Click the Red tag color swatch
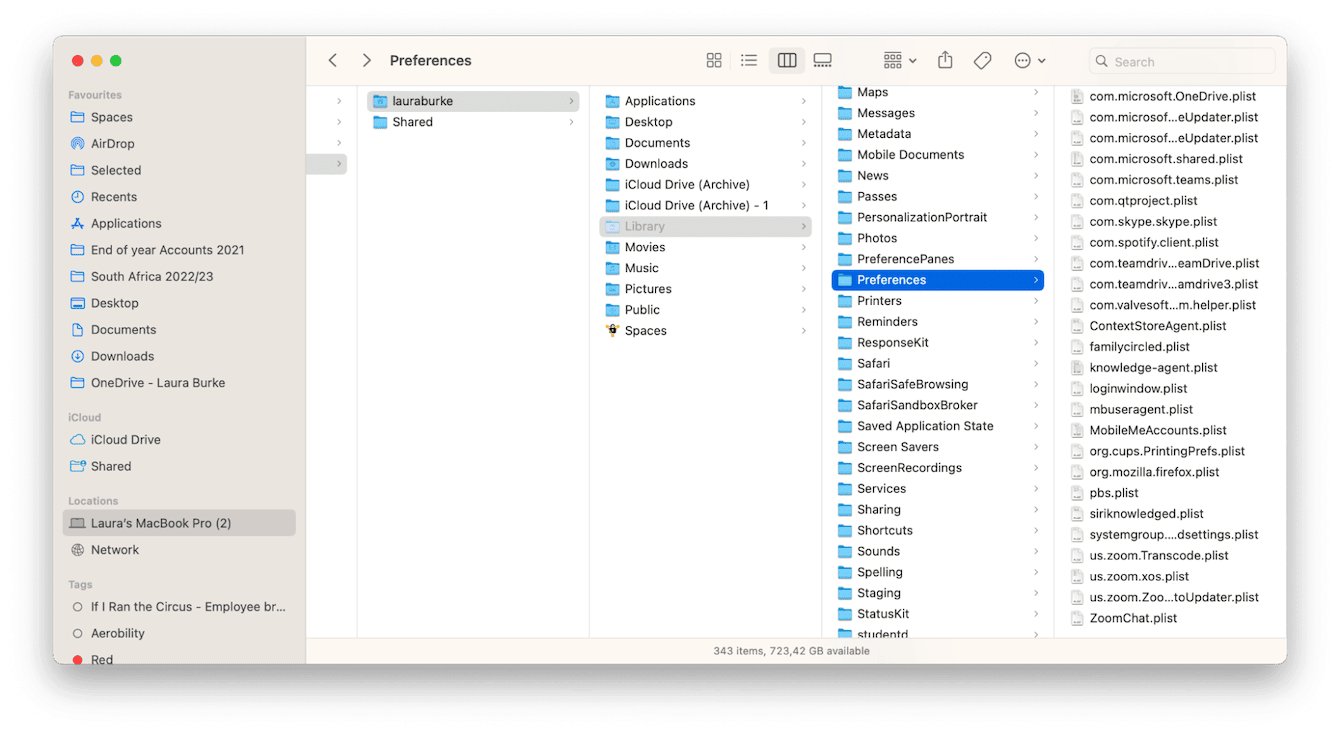 tap(77, 659)
